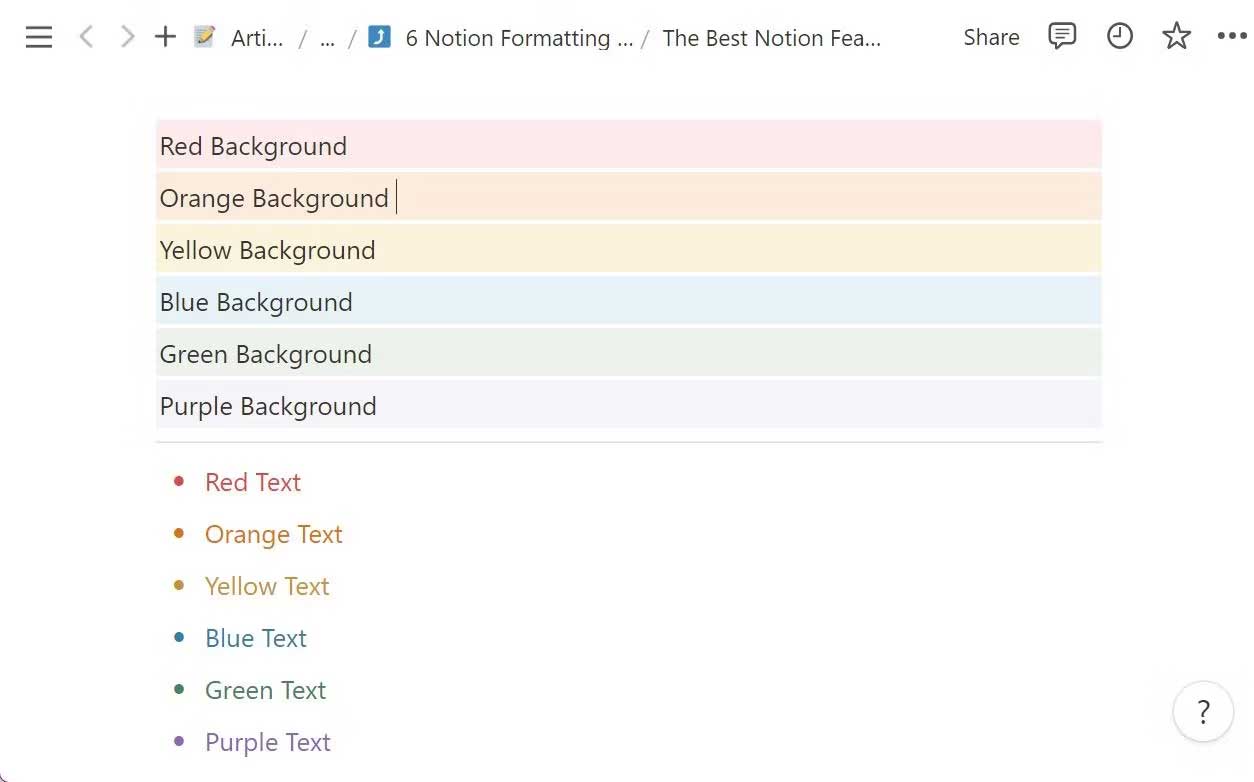Click the Share button

tap(991, 37)
